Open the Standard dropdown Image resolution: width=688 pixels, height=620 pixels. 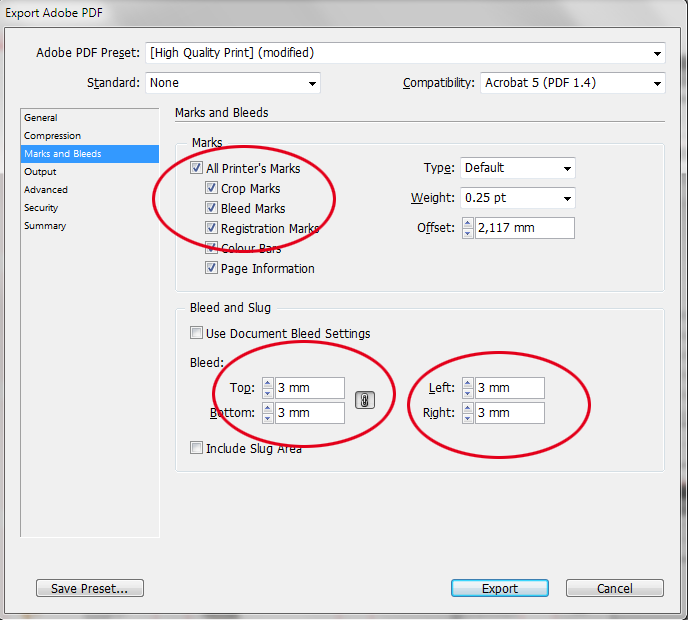[x=233, y=83]
